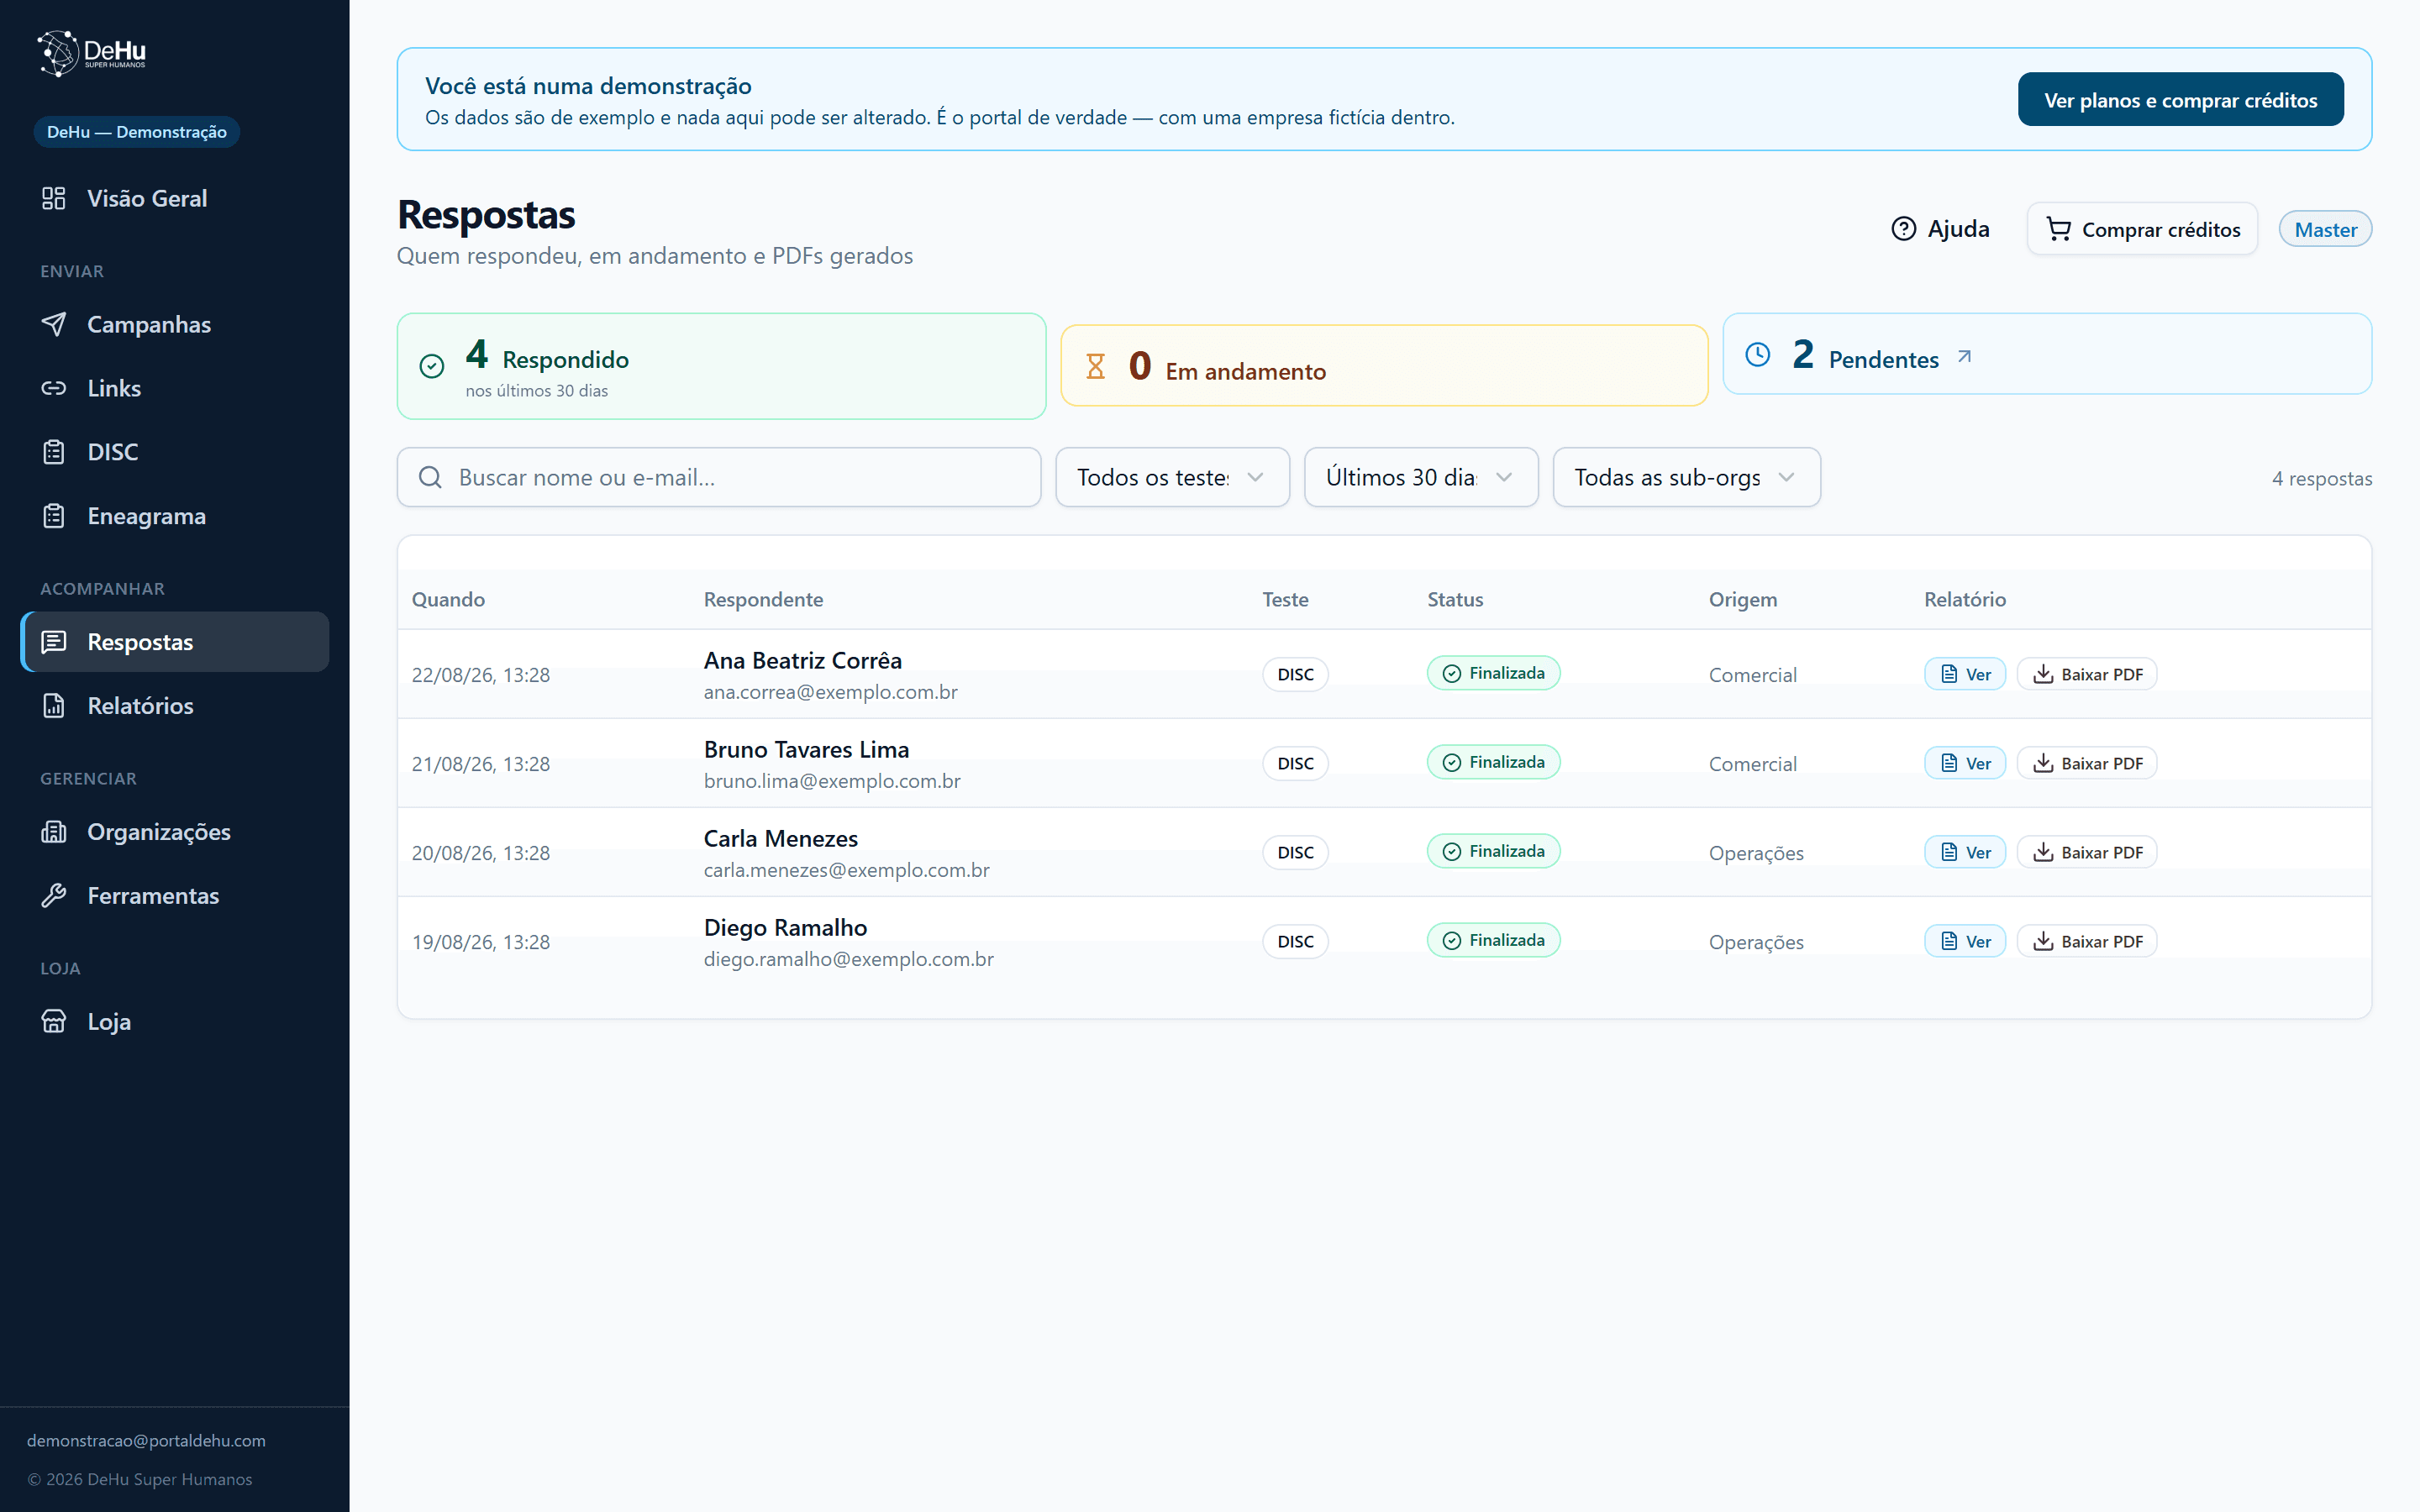Open the Ajuda help link
This screenshot has width=2420, height=1512.
click(1940, 229)
